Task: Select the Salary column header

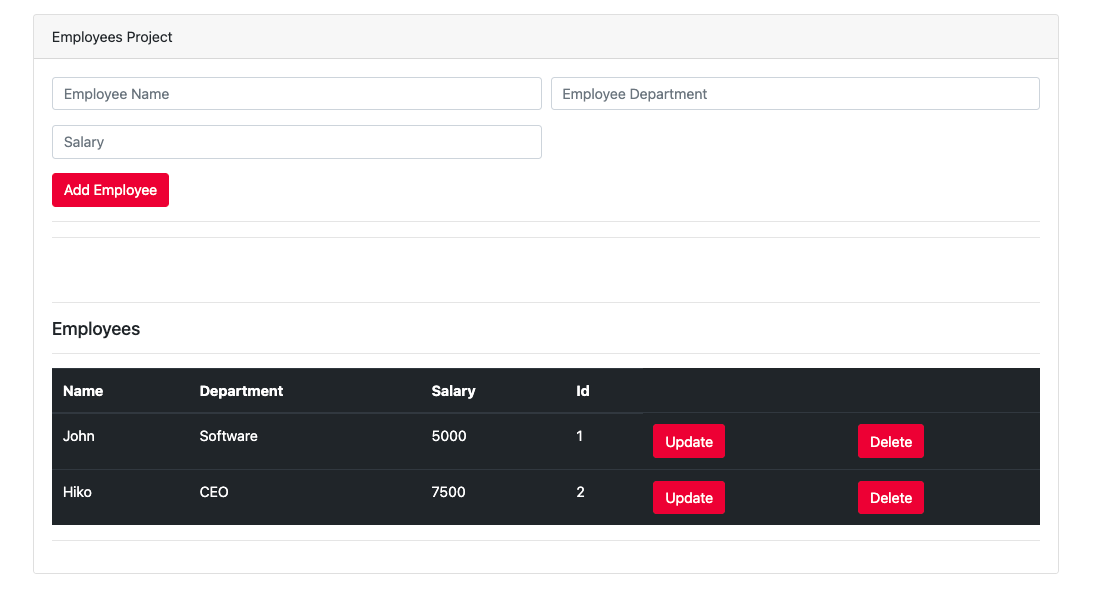Action: tap(452, 390)
